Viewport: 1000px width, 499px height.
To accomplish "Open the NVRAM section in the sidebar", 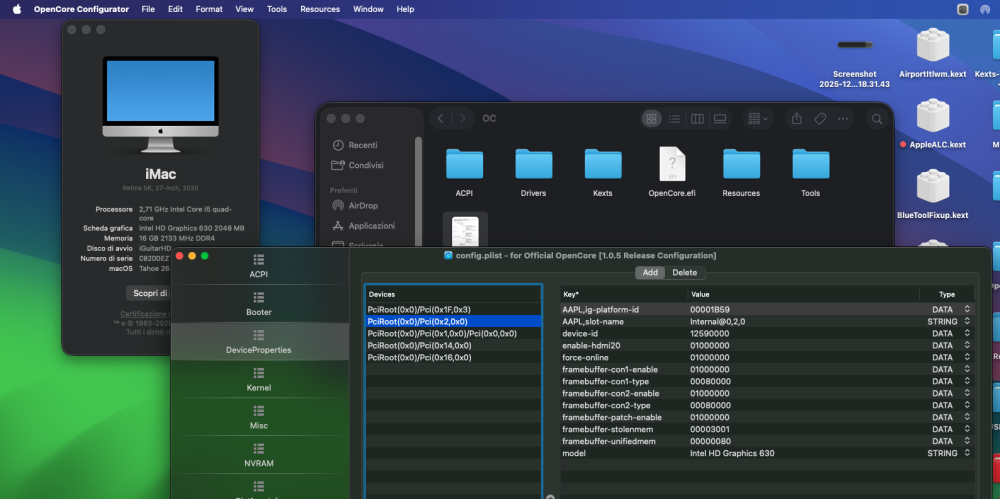I will [x=258, y=454].
